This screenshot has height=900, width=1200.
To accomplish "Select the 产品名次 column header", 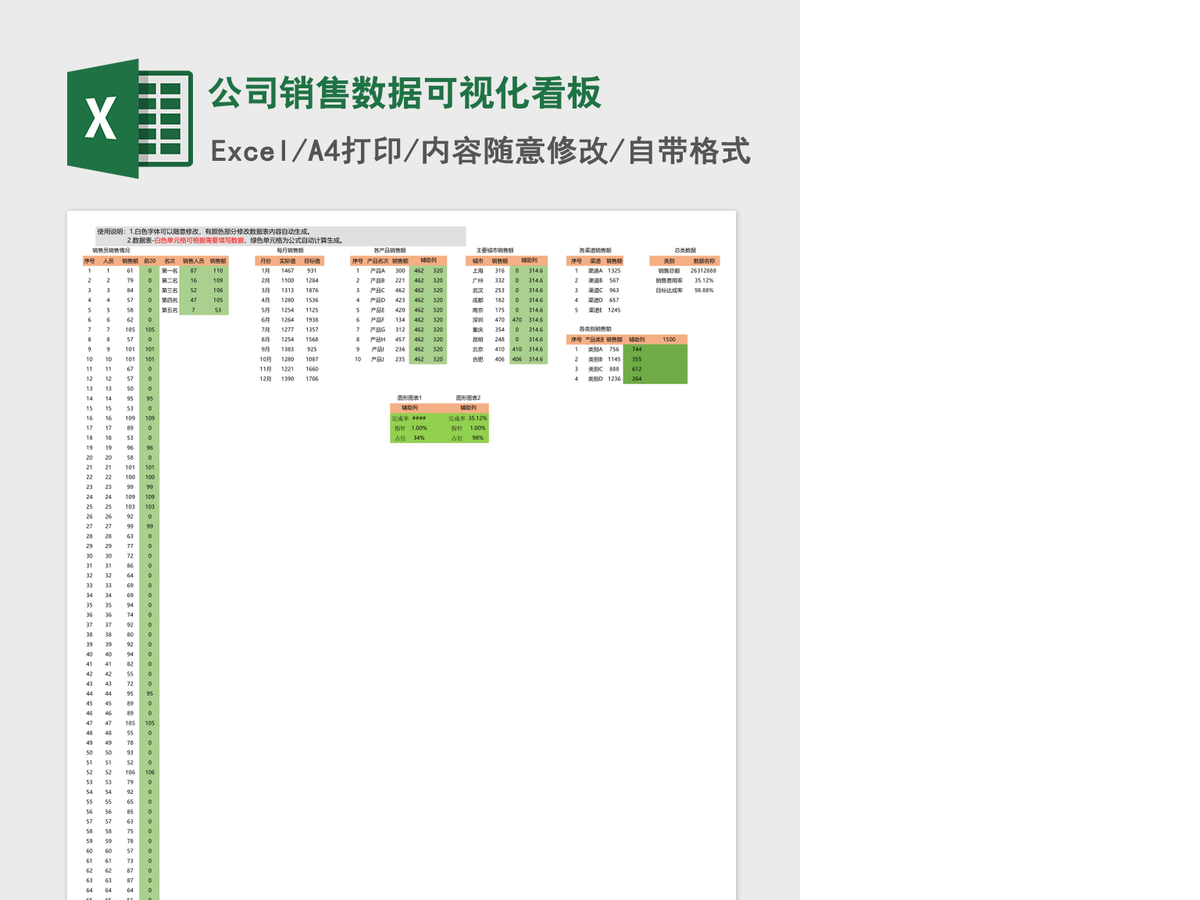I will click(x=377, y=260).
